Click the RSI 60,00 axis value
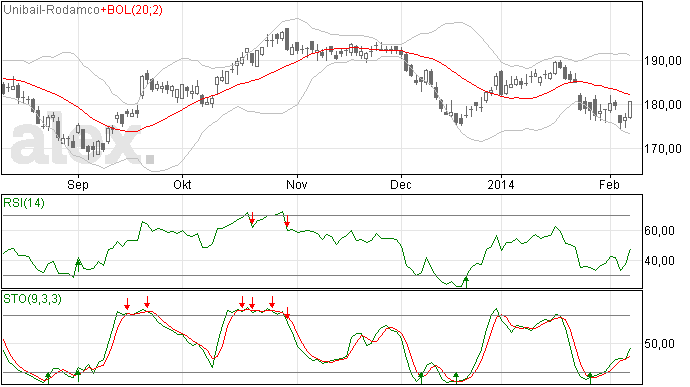Screen dimensions: 690x387 click(x=660, y=231)
